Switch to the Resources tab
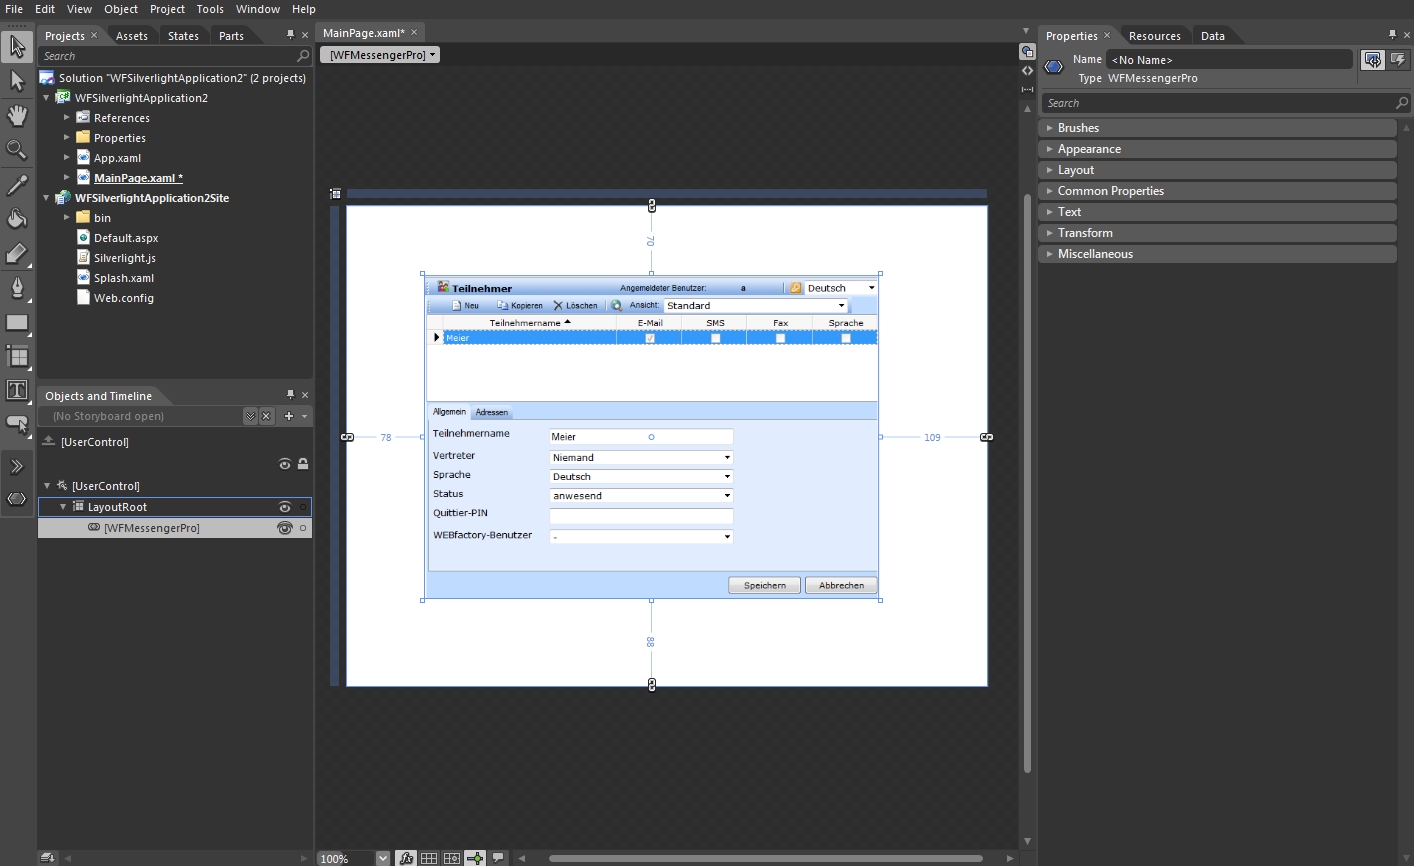 (1154, 36)
